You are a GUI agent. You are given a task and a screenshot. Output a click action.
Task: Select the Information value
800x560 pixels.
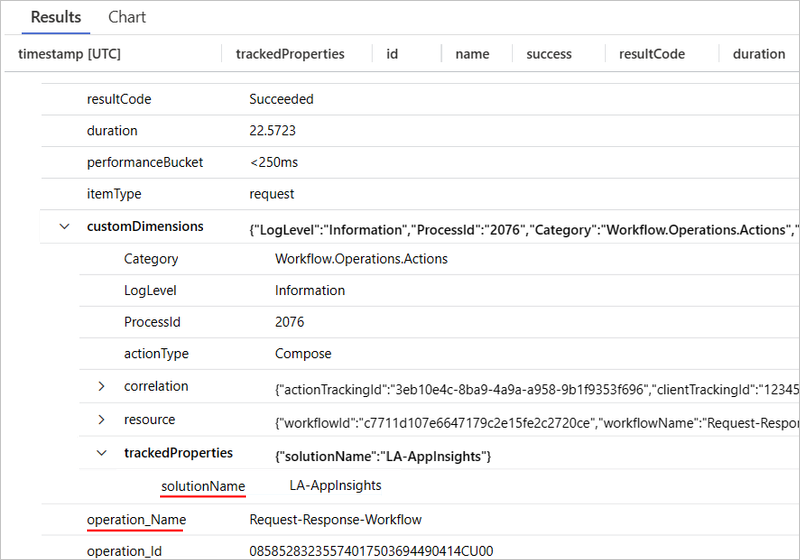coord(310,291)
